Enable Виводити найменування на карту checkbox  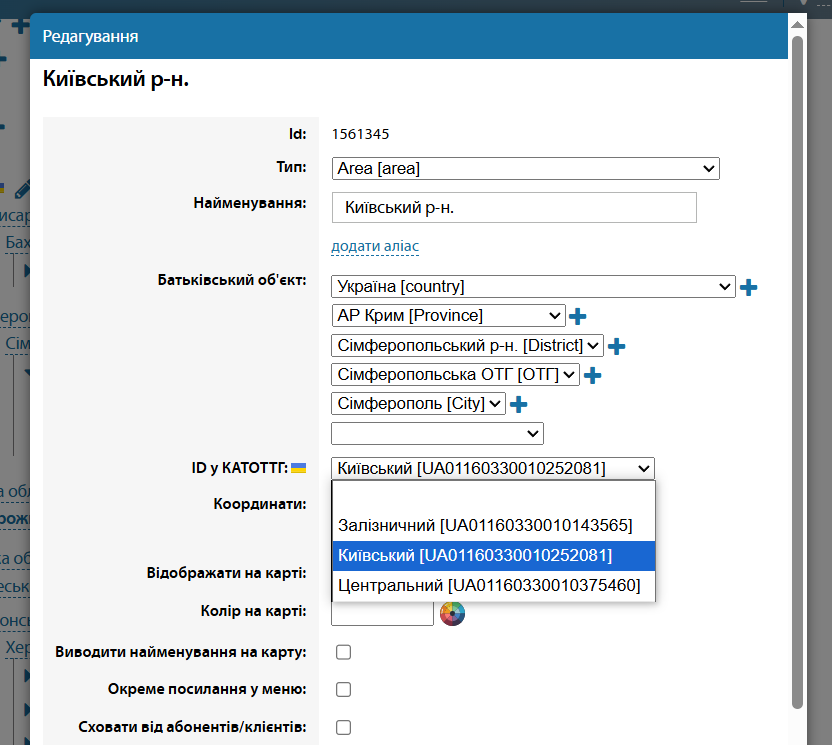click(x=344, y=653)
